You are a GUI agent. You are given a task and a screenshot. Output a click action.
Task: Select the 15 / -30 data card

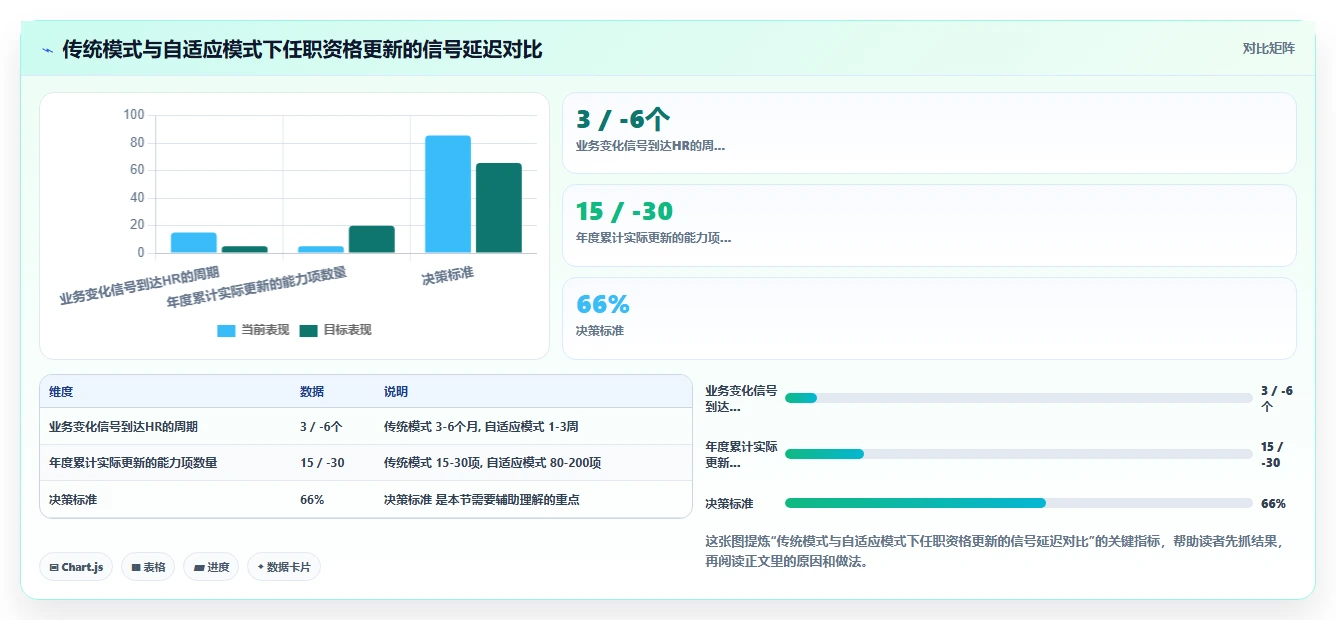point(929,225)
